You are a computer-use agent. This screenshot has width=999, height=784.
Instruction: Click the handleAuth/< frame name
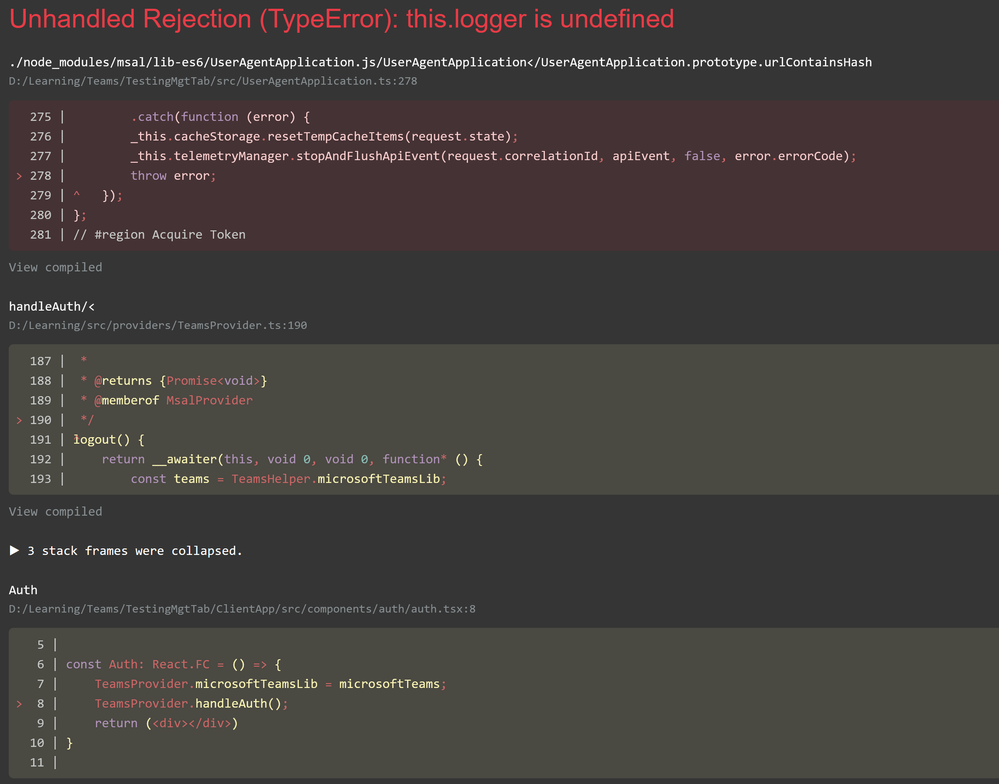[52, 306]
